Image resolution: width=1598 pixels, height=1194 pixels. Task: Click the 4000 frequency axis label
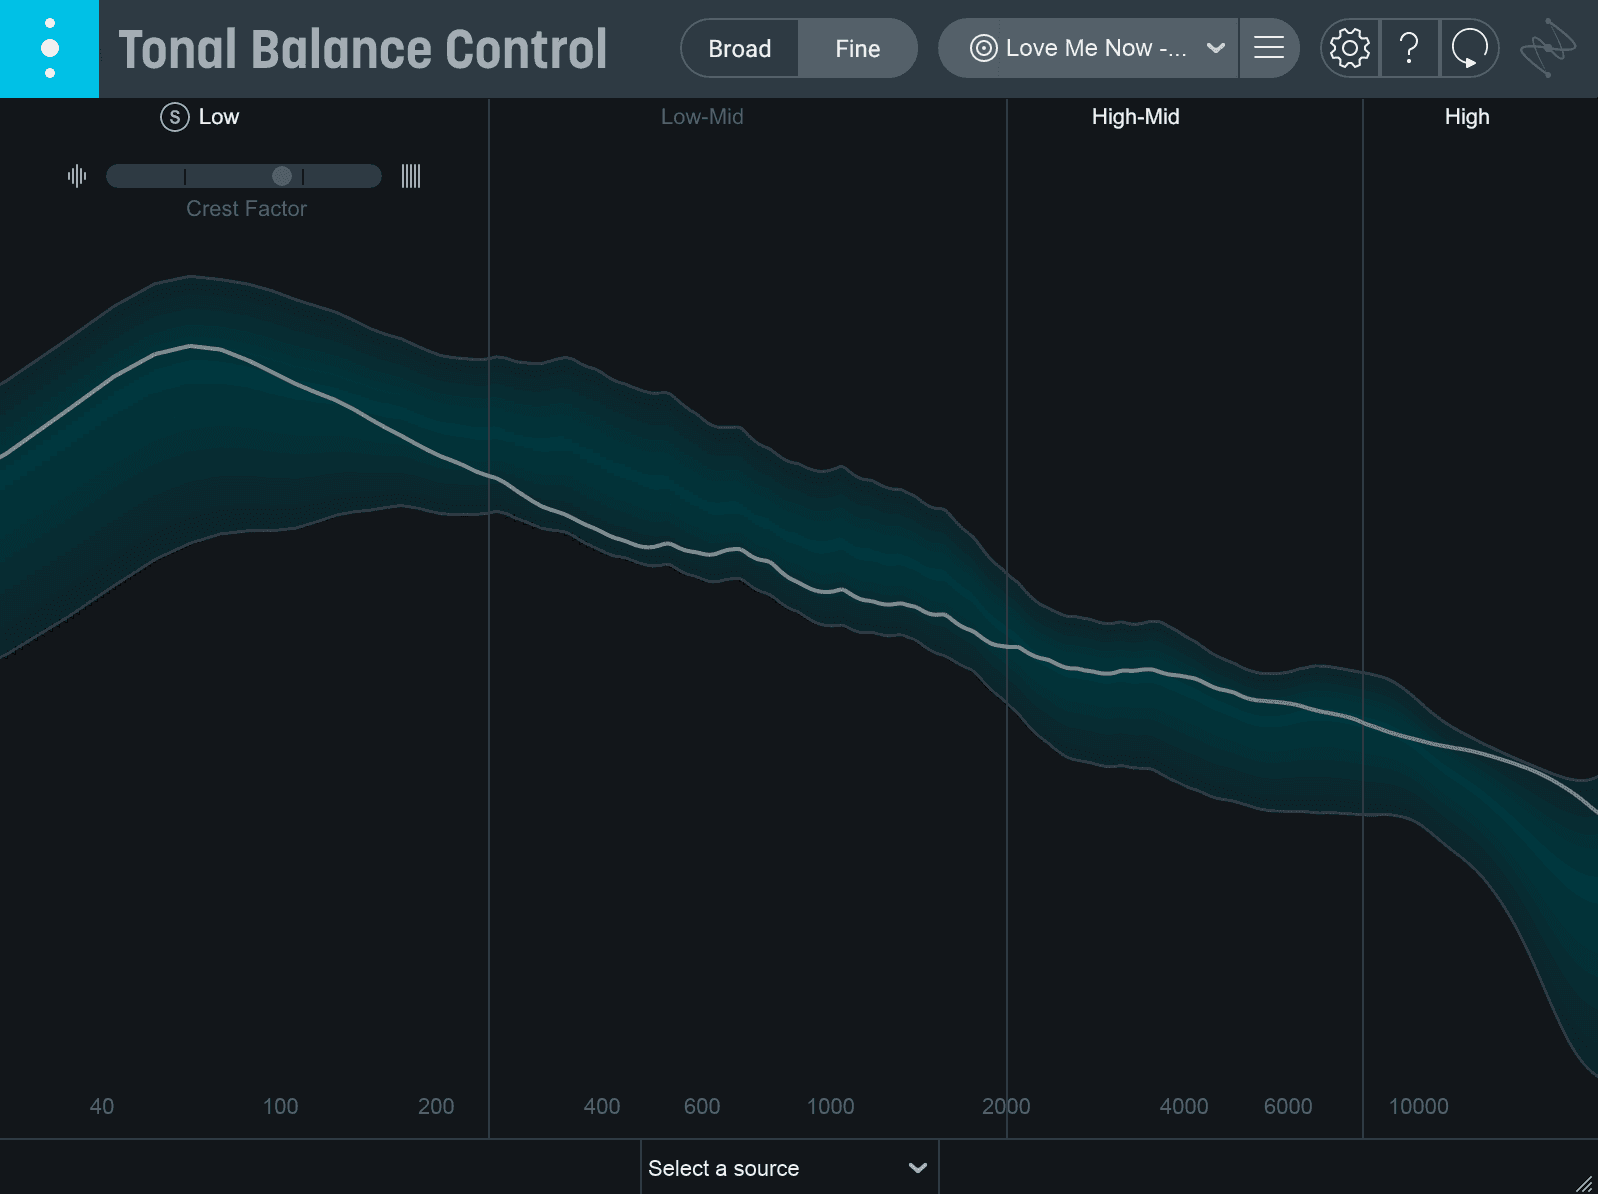pyautogui.click(x=1184, y=1106)
